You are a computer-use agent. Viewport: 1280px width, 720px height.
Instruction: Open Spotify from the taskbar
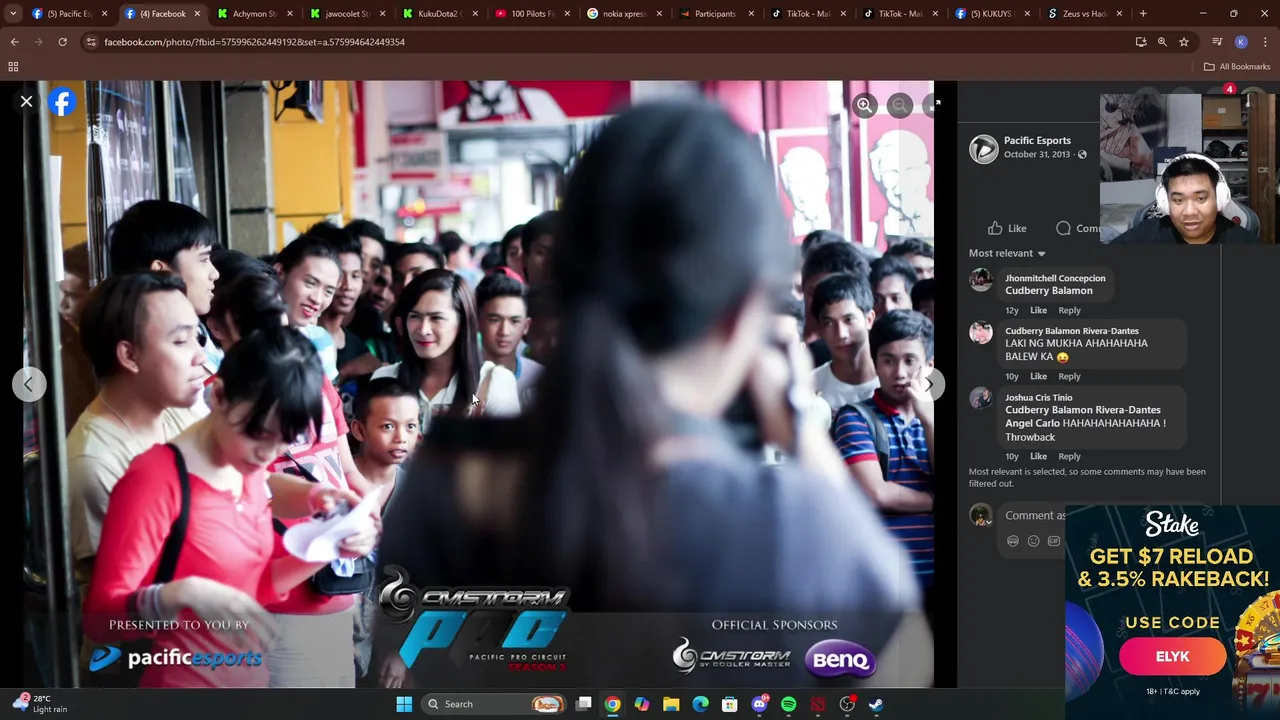(x=788, y=704)
